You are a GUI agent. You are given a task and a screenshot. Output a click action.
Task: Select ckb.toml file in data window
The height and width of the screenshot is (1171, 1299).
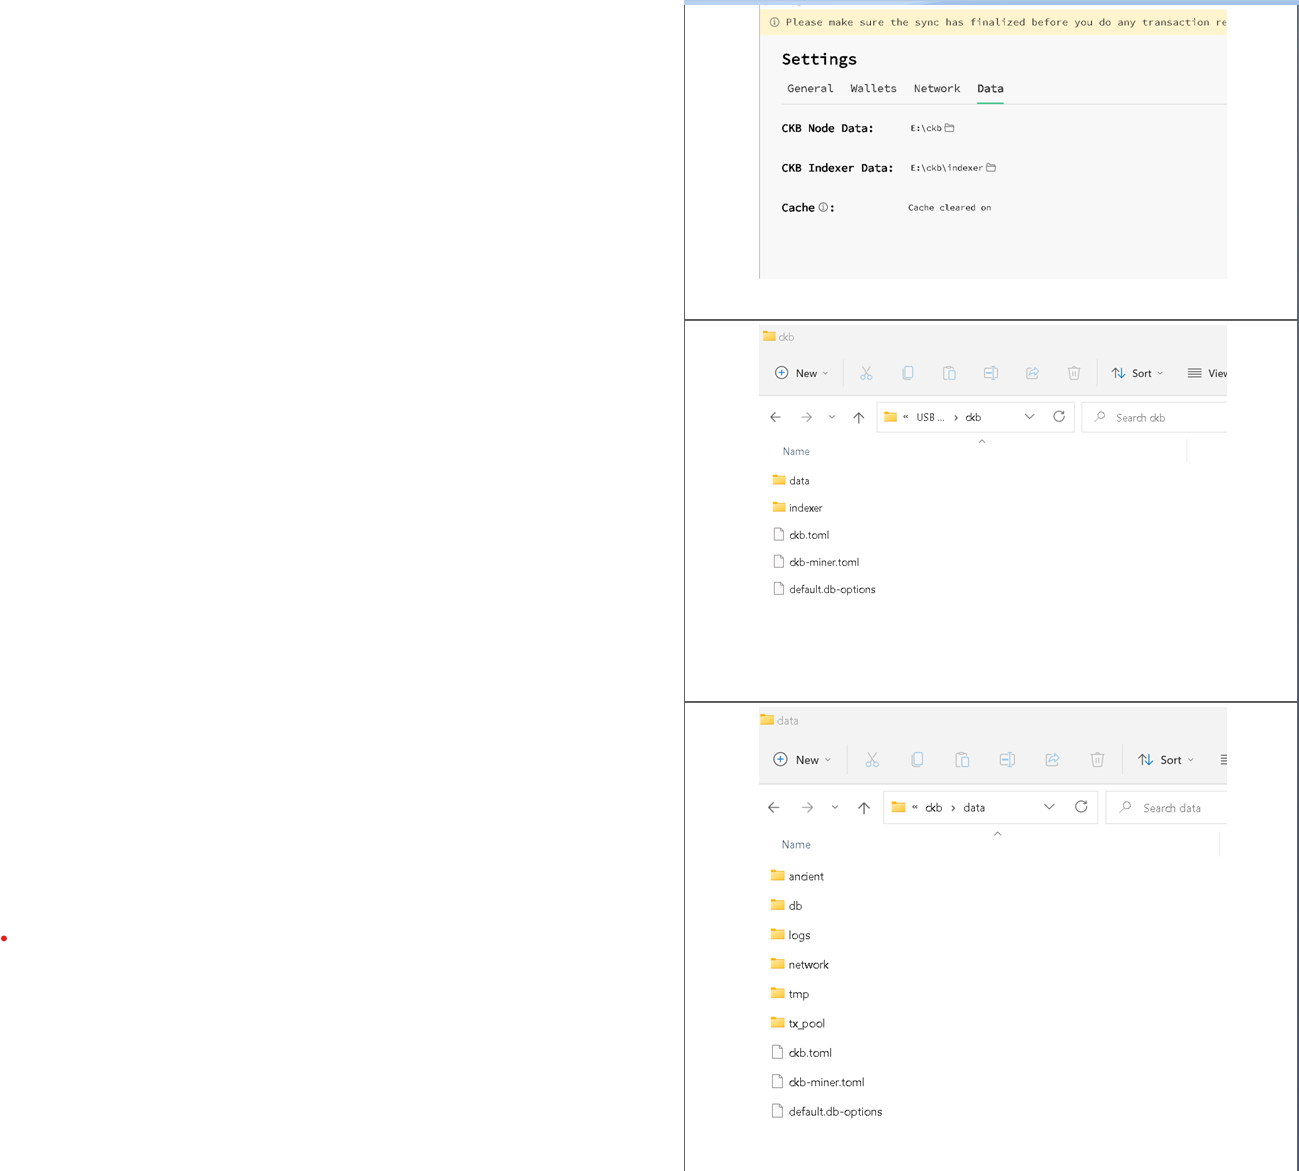pos(801,1052)
